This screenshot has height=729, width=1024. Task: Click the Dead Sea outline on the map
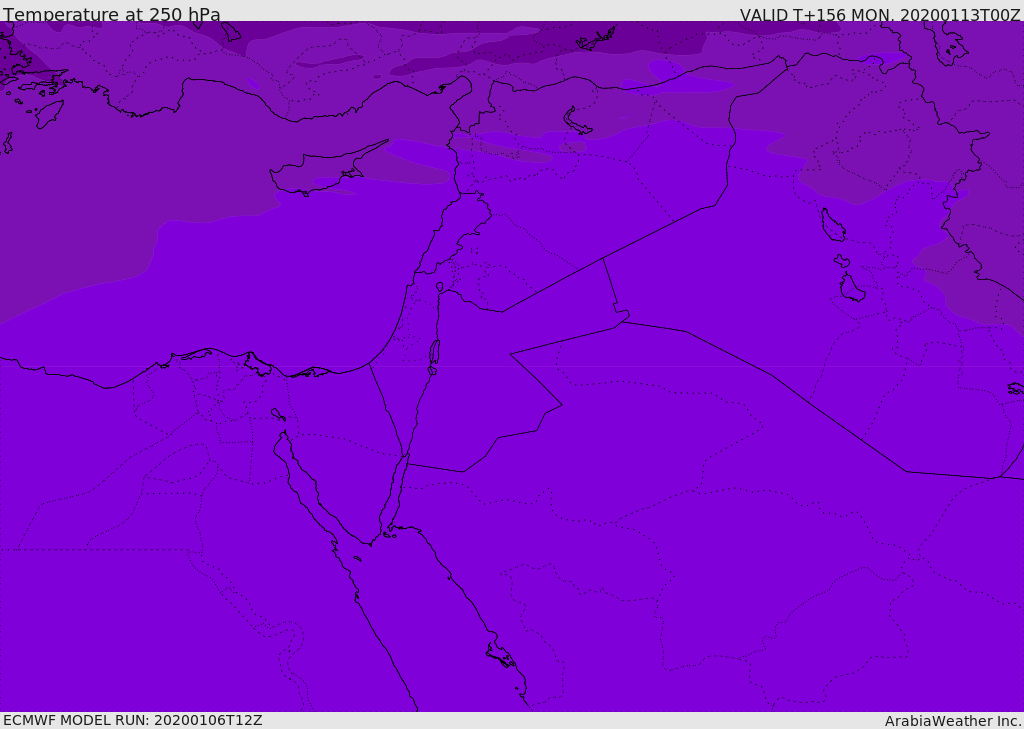pyautogui.click(x=434, y=353)
